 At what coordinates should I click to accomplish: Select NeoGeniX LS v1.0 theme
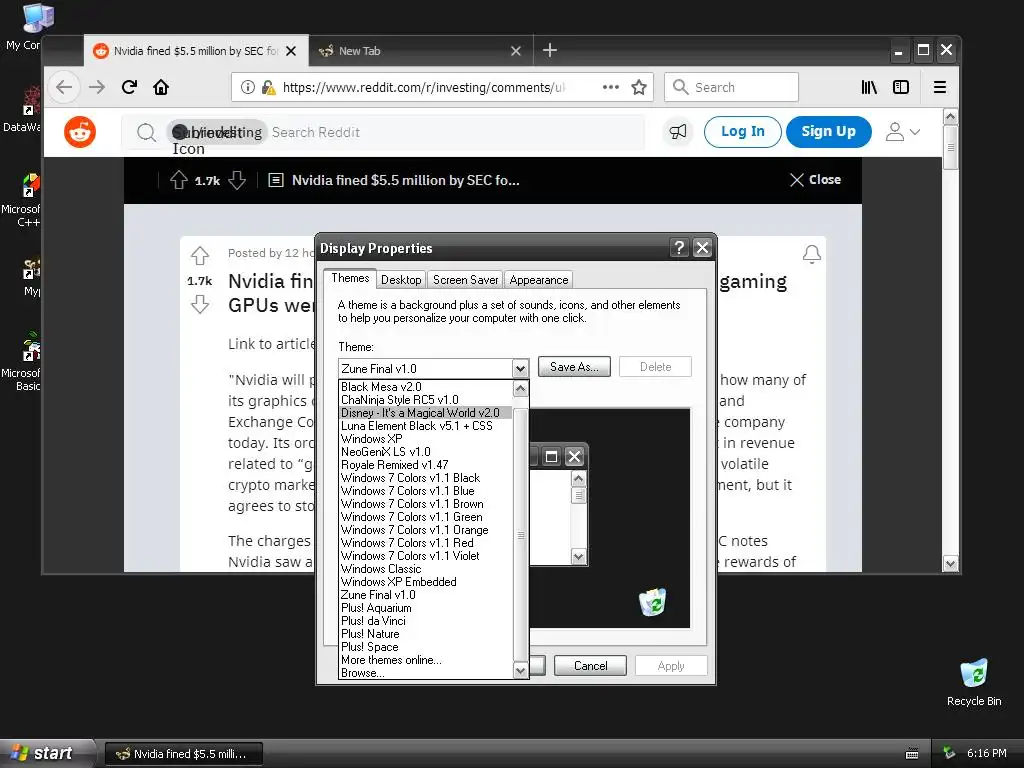click(x=425, y=452)
